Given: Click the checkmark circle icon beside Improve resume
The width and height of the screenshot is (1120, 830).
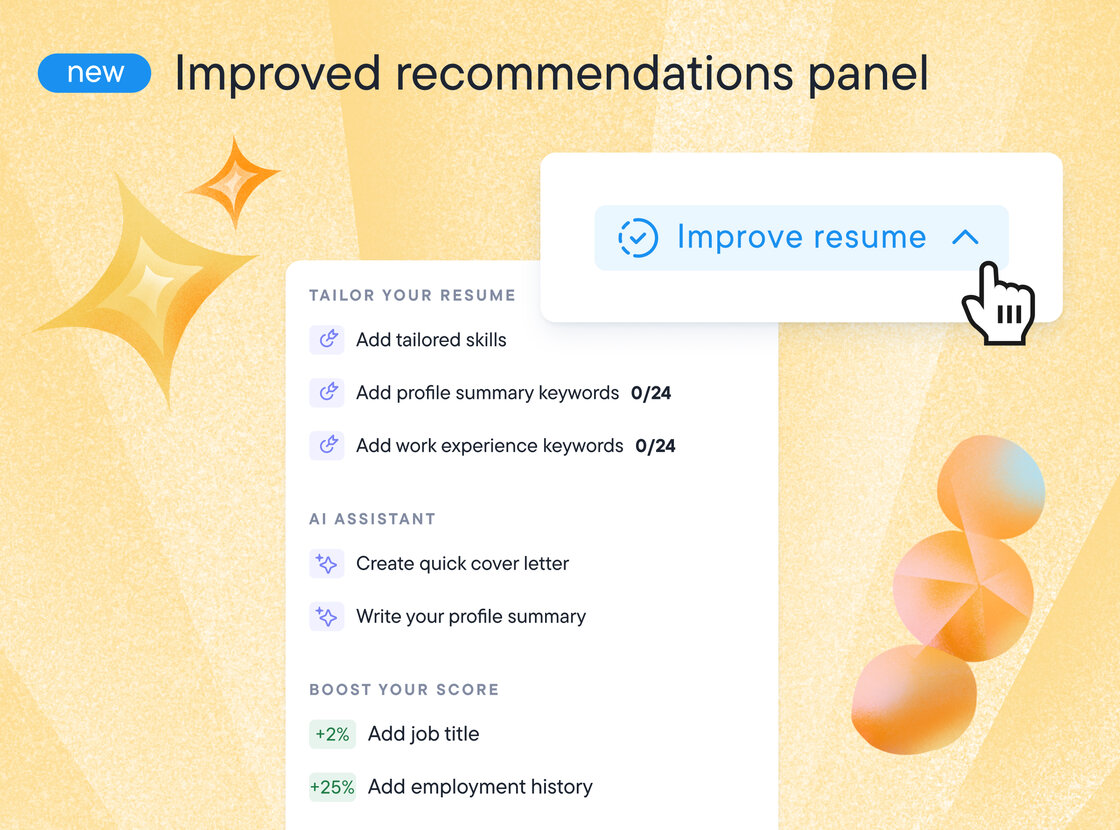Looking at the screenshot, I should pos(640,237).
